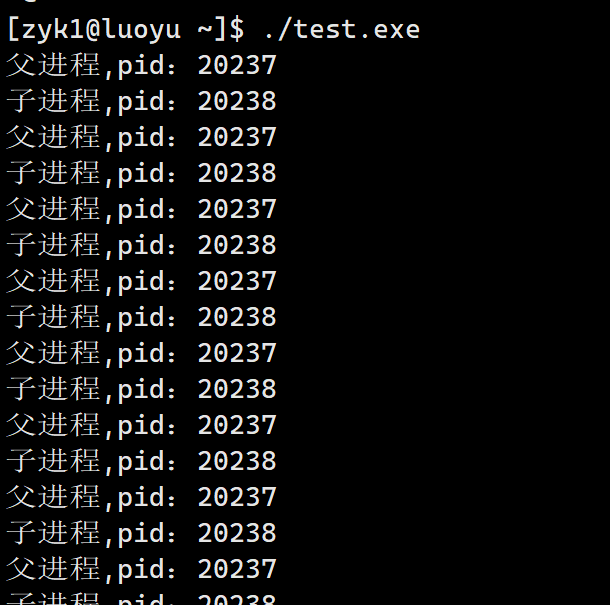Click the dollar sign of the shell prompt
Viewport: 610px width, 605px height.
point(237,30)
